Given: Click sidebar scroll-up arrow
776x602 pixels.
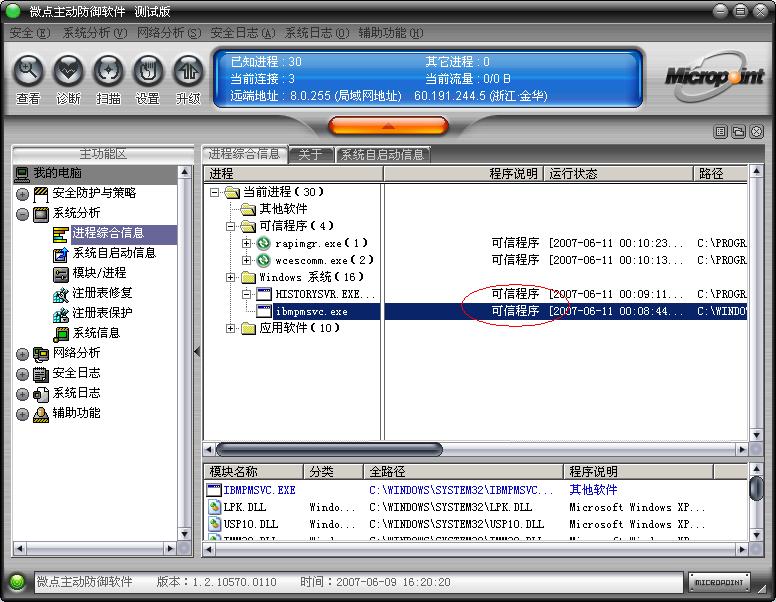Looking at the screenshot, I should (185, 172).
